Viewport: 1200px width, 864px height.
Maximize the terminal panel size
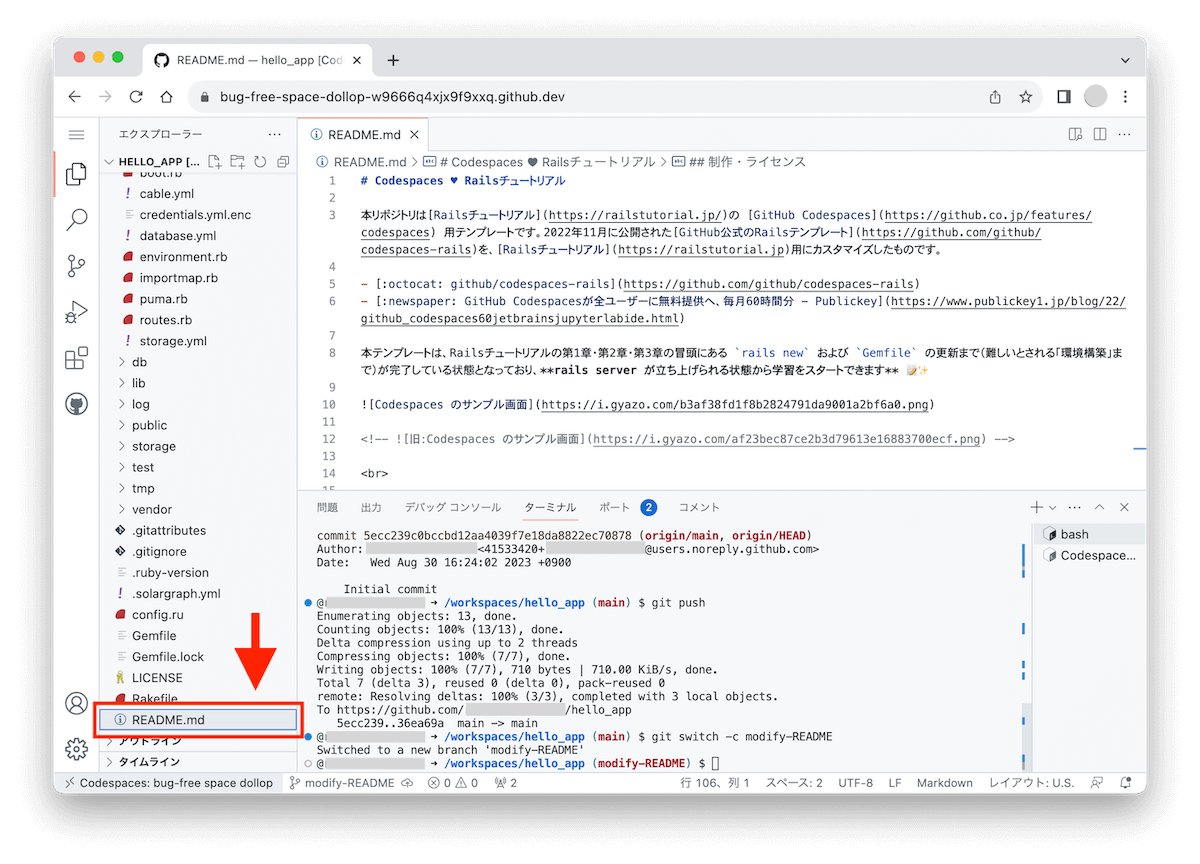click(1100, 507)
